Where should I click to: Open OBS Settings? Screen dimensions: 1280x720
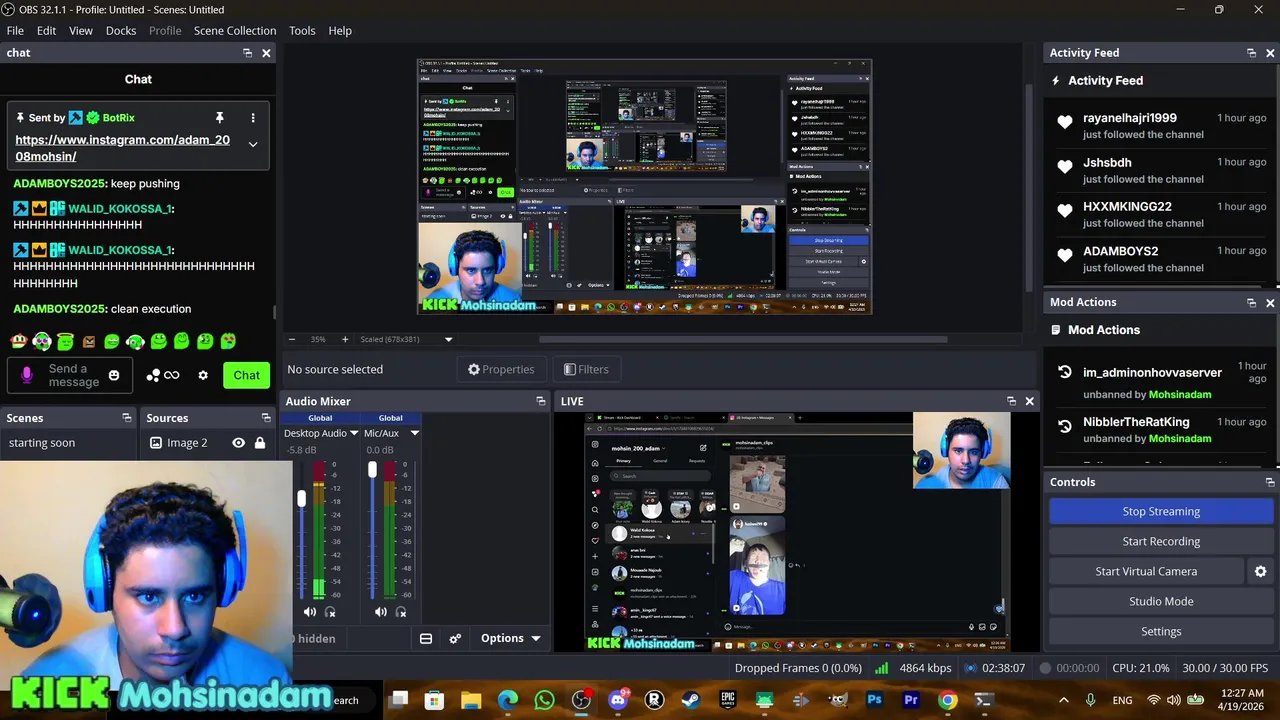click(x=1161, y=631)
